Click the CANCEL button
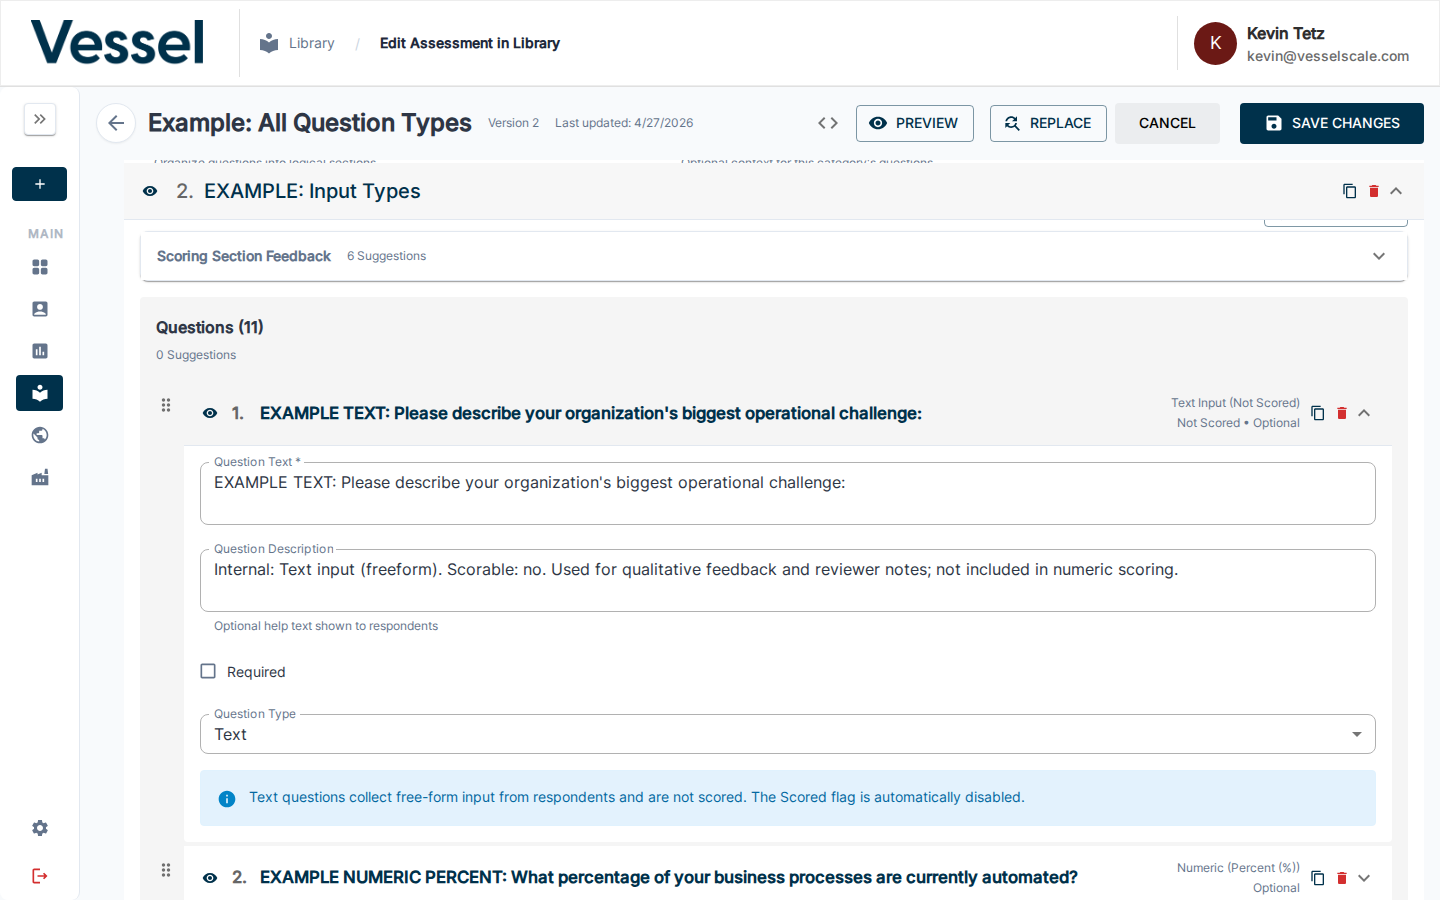 [x=1167, y=123]
